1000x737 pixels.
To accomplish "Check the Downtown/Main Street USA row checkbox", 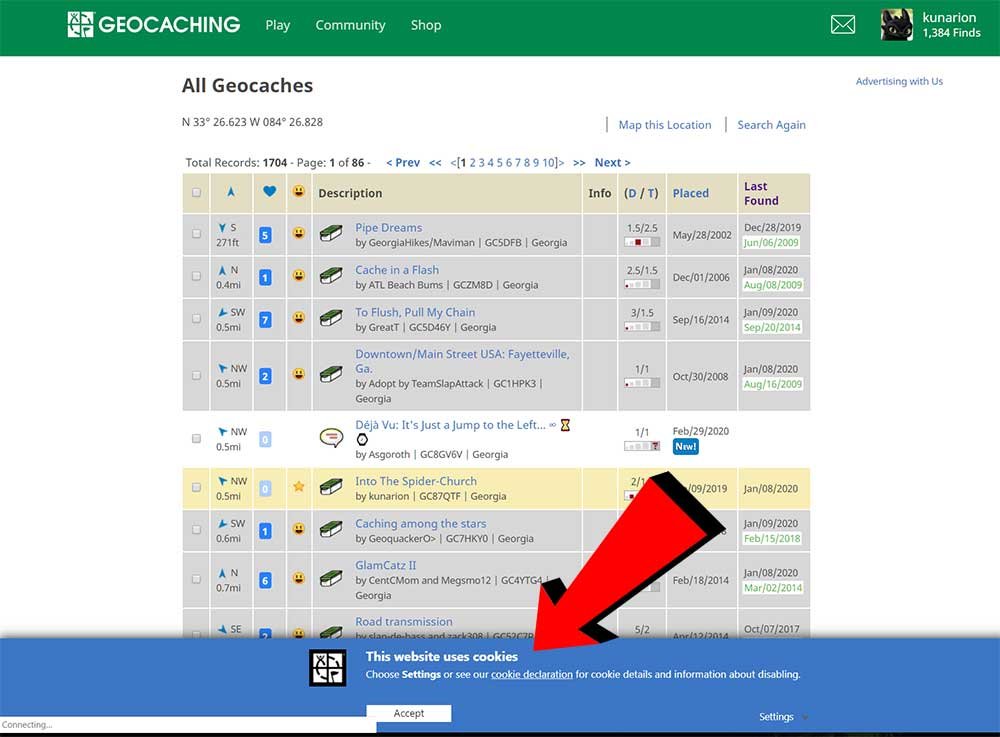I will pos(196,375).
